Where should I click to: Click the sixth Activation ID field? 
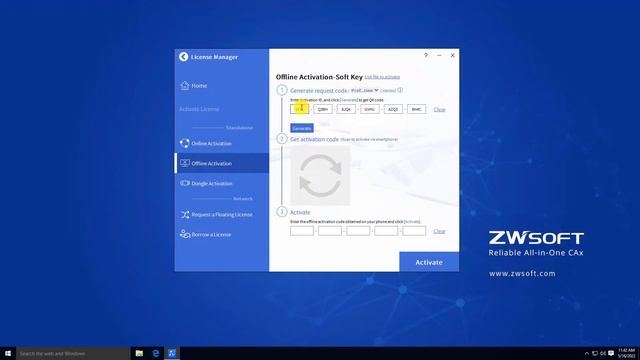point(416,109)
